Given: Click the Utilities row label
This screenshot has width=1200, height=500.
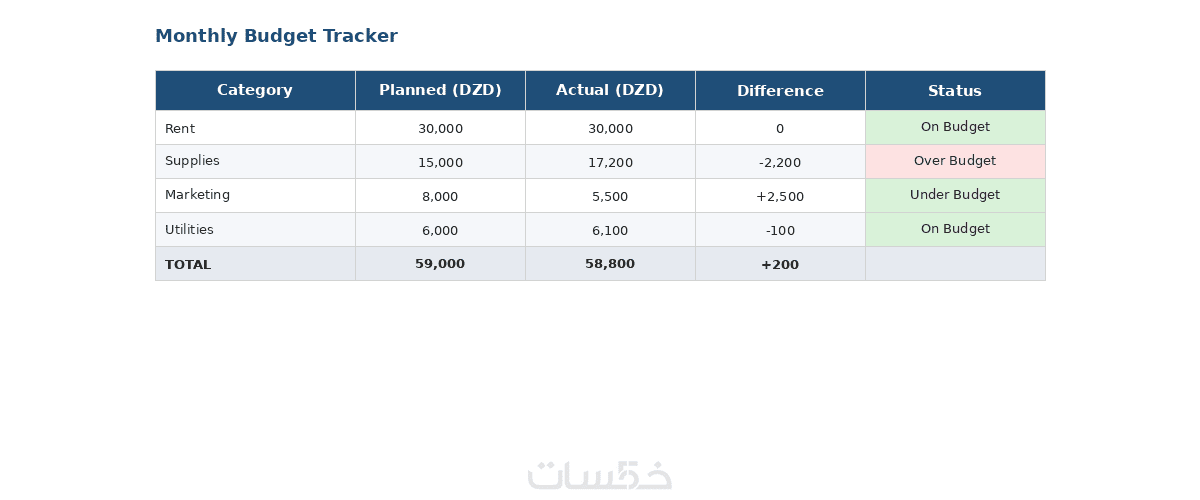Looking at the screenshot, I should [x=189, y=229].
